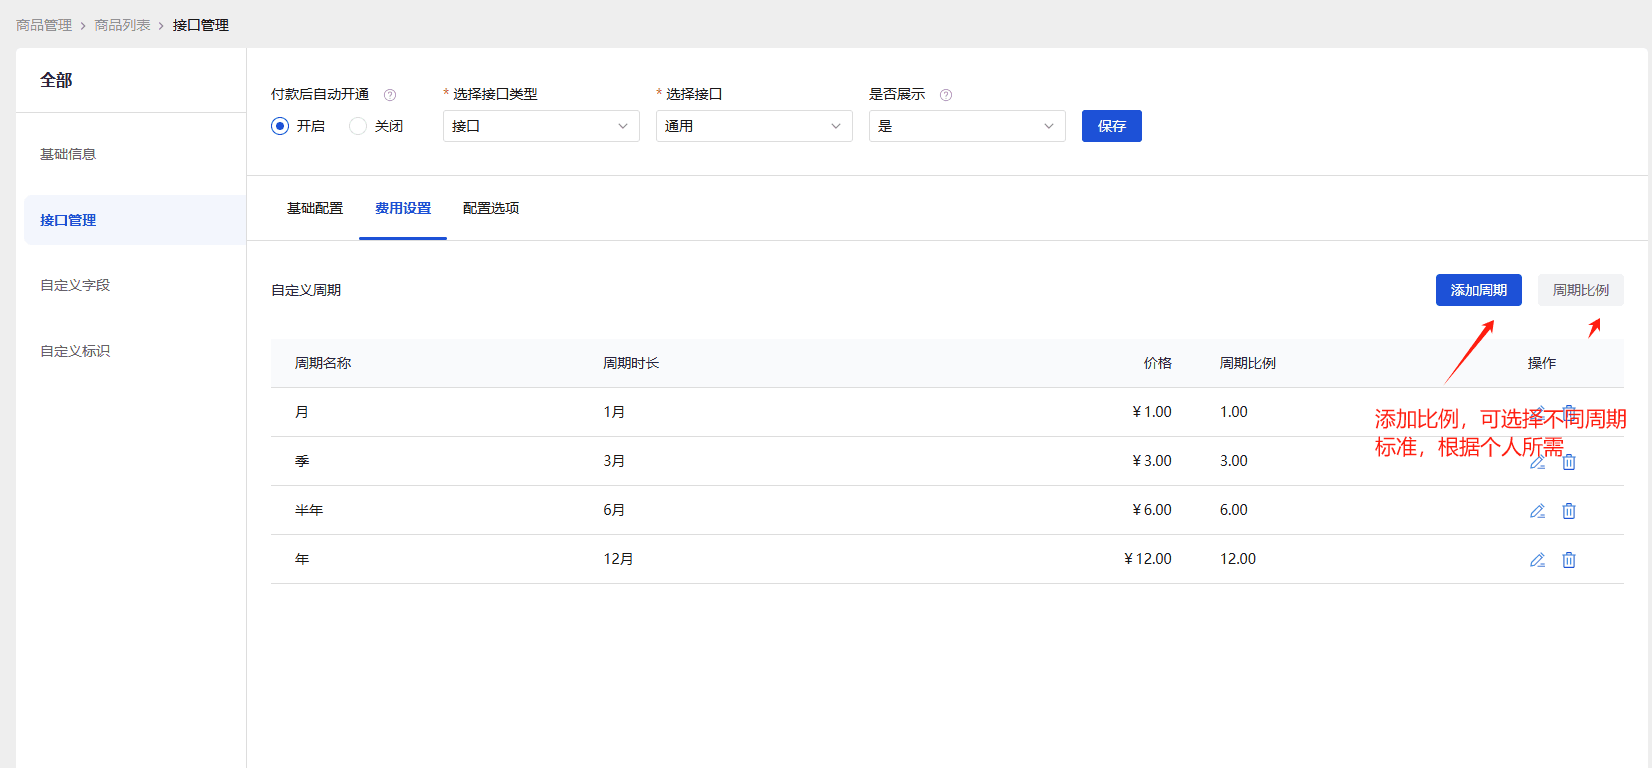Click the ¥3.00 price cell

point(1152,461)
